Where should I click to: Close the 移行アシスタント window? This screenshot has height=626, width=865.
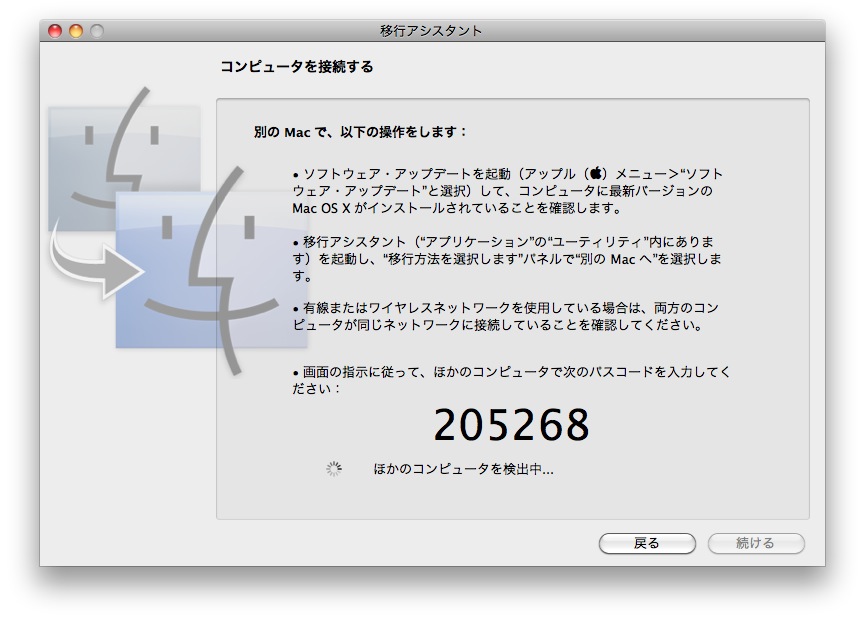coord(55,31)
